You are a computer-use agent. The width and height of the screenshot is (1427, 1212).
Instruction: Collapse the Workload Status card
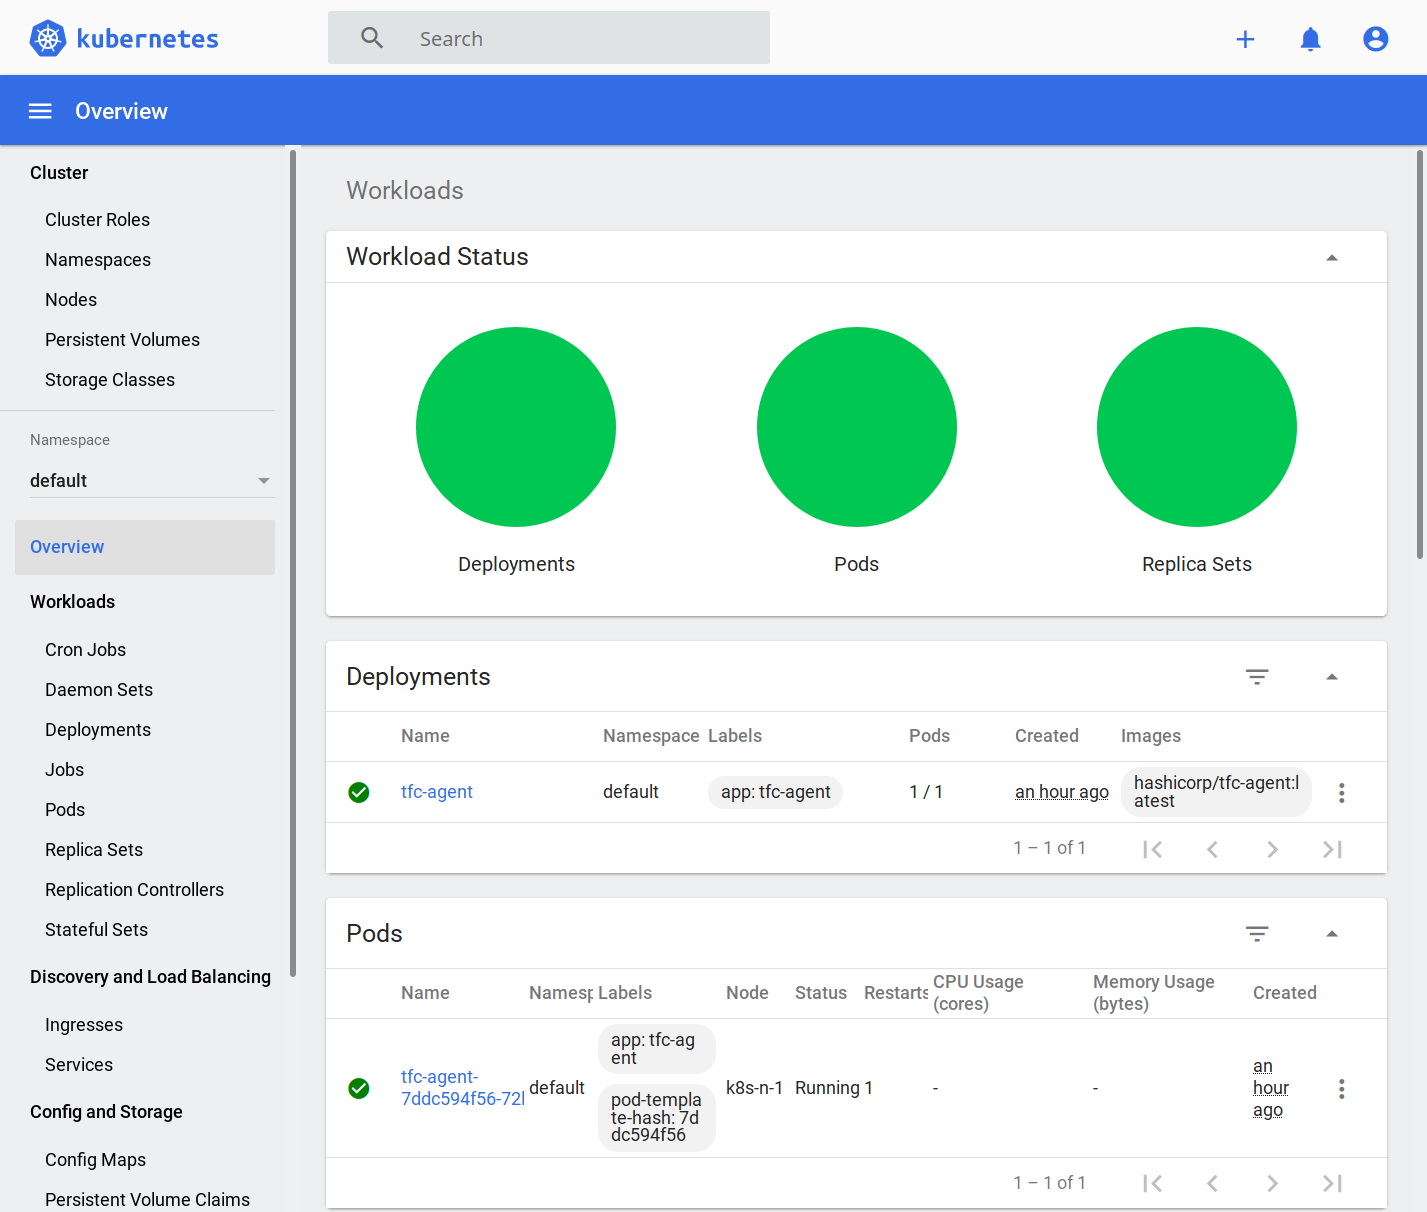pyautogui.click(x=1332, y=258)
